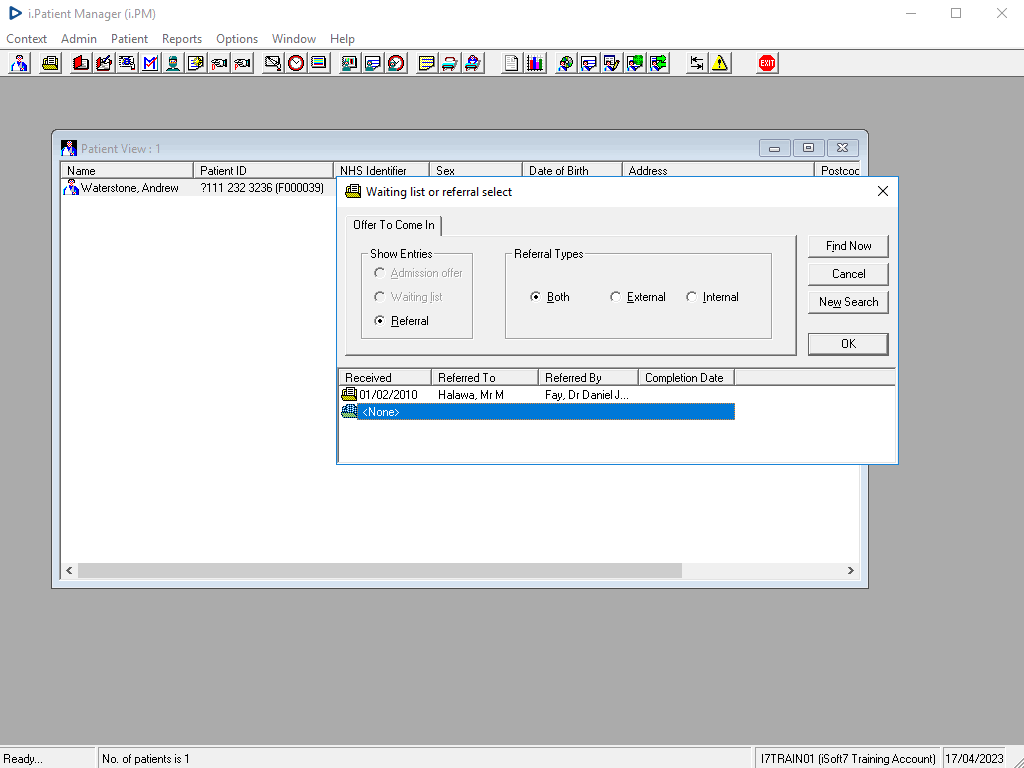Click status bar text No. of patients is 1
The image size is (1024, 768).
pos(146,759)
